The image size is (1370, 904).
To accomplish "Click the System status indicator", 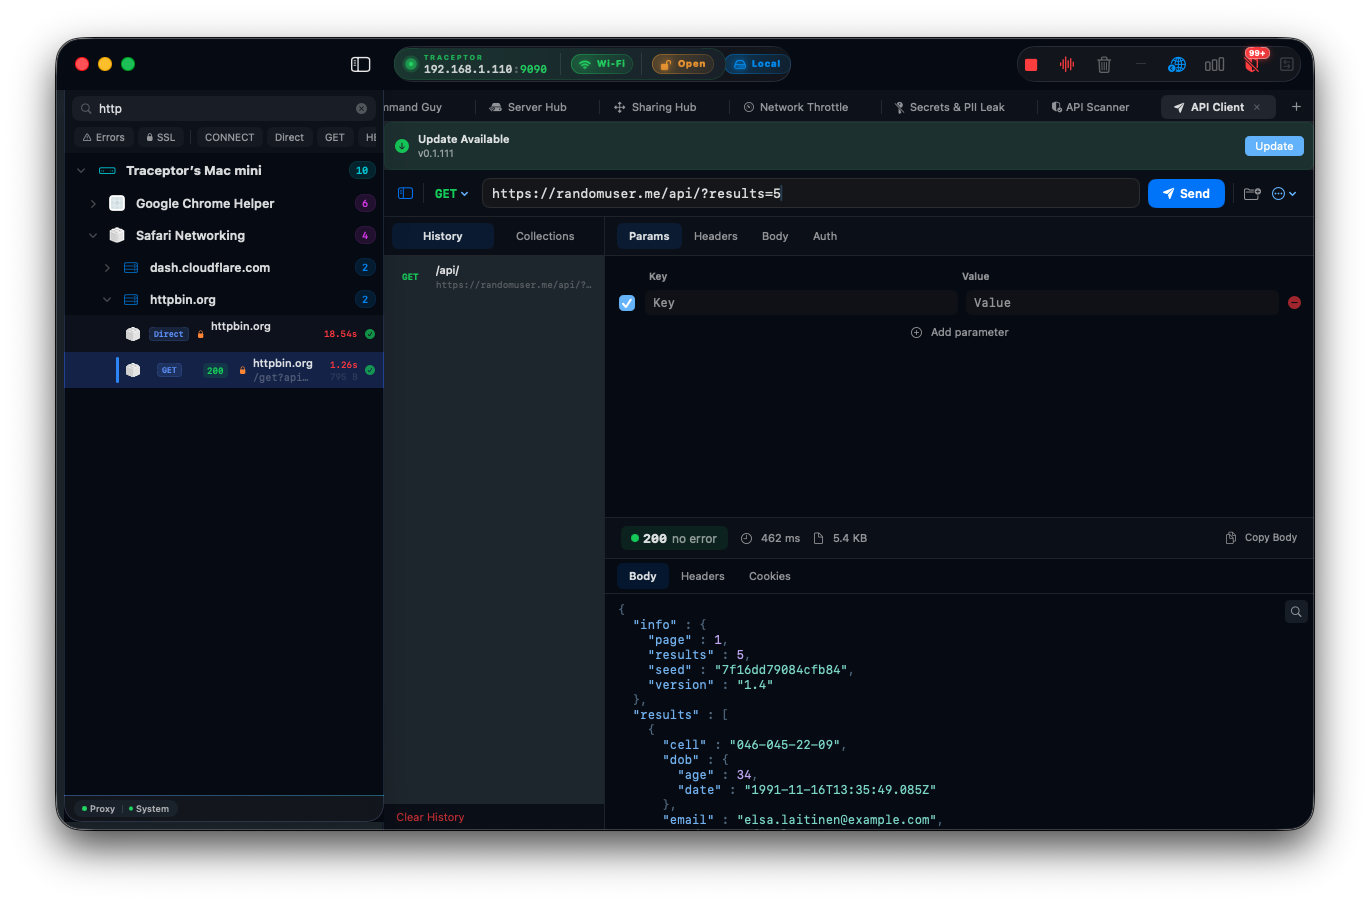I will click(149, 809).
